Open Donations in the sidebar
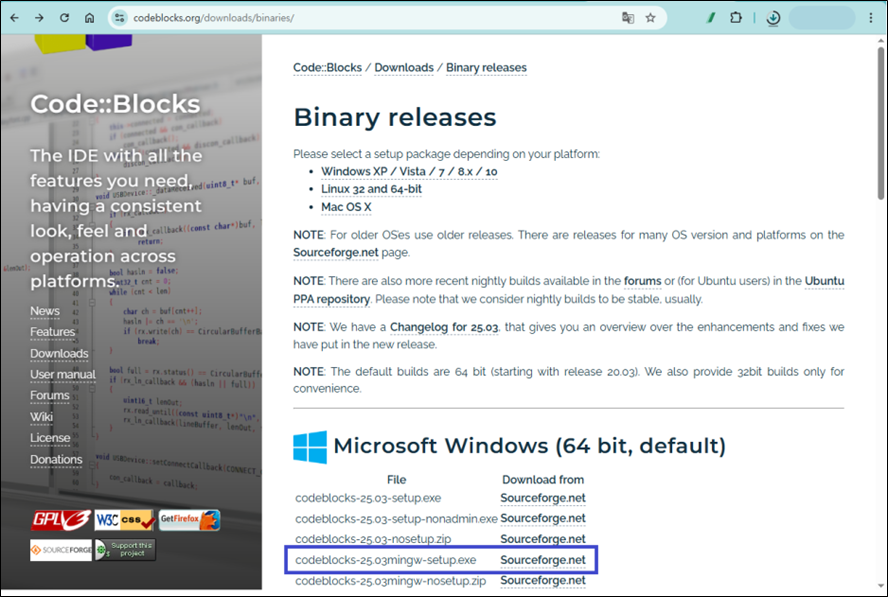 pos(56,459)
